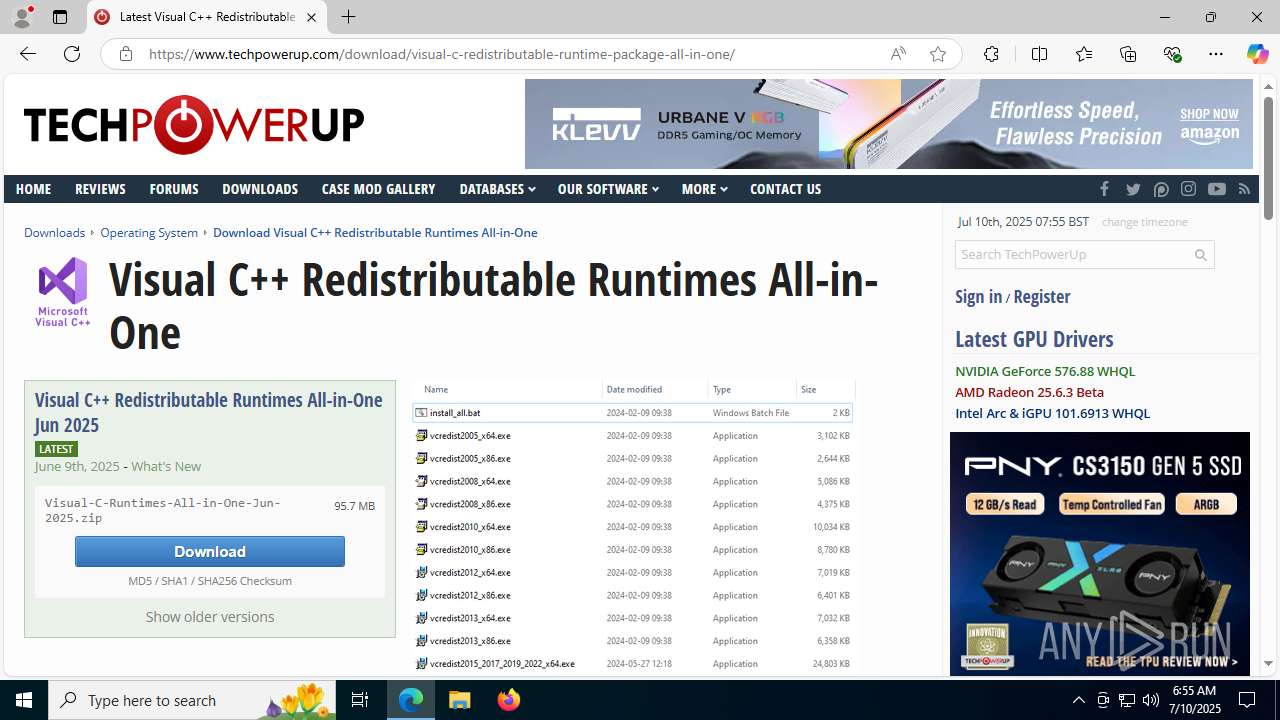Viewport: 1280px width, 720px height.
Task: Close the Latest Visual C++ tab
Action: pos(311,17)
